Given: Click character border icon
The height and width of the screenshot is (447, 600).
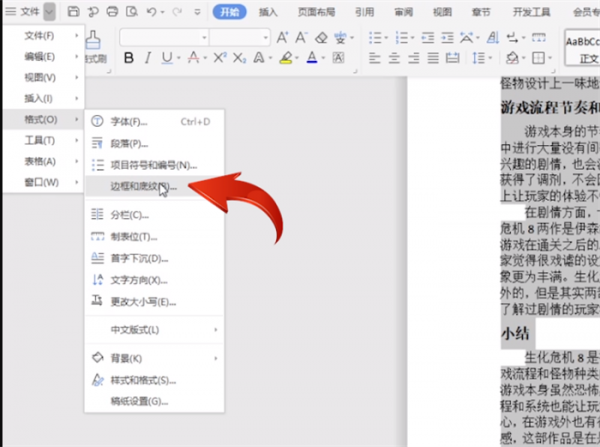Looking at the screenshot, I should pyautogui.click(x=338, y=58).
